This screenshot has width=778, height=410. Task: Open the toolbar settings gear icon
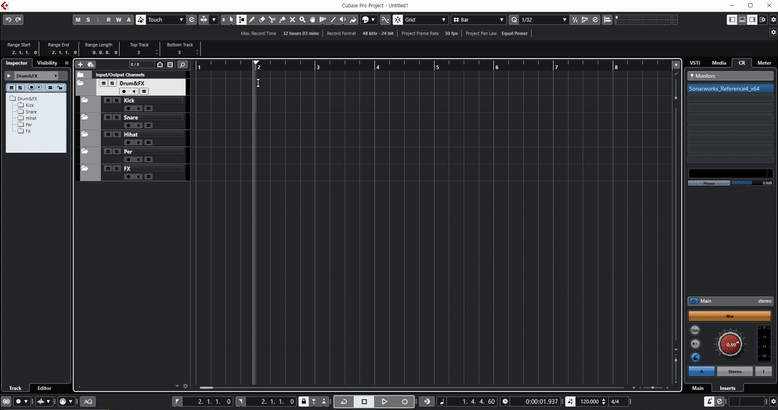tap(773, 20)
